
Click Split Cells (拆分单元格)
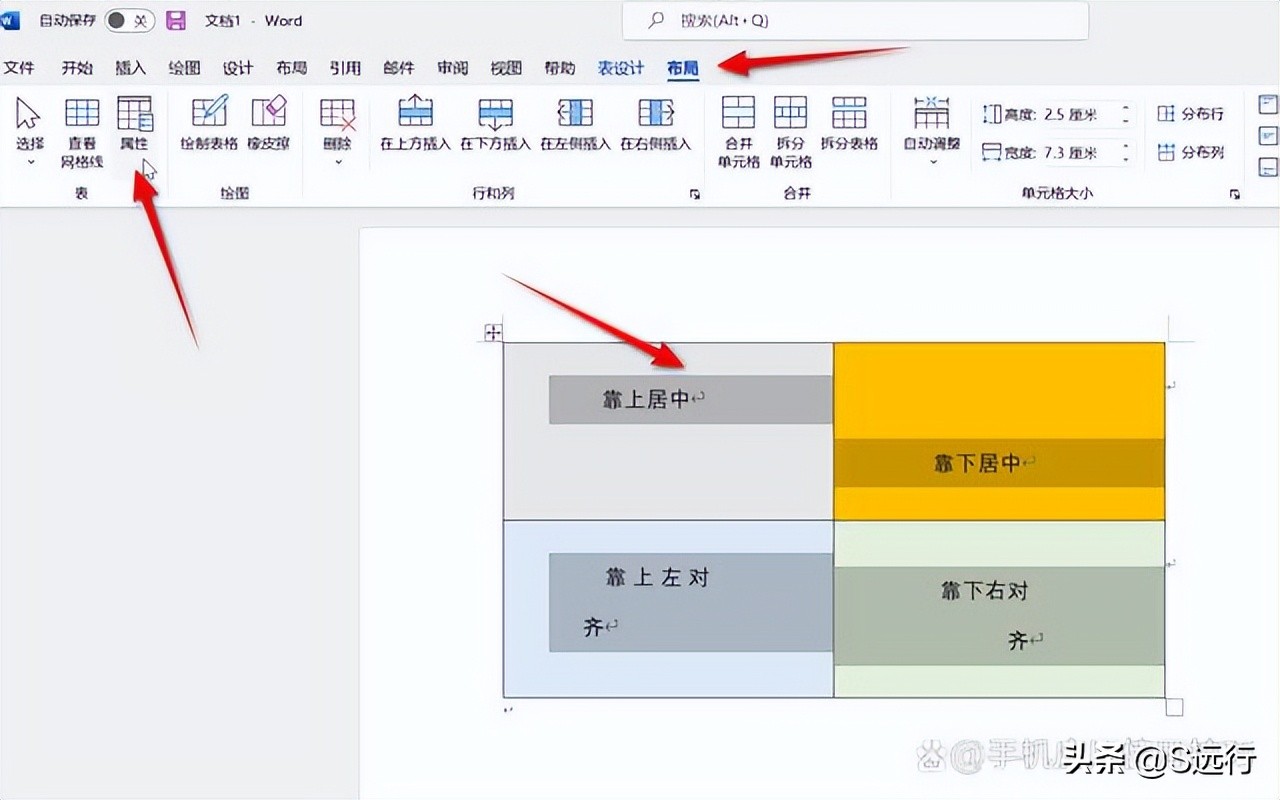coord(790,132)
